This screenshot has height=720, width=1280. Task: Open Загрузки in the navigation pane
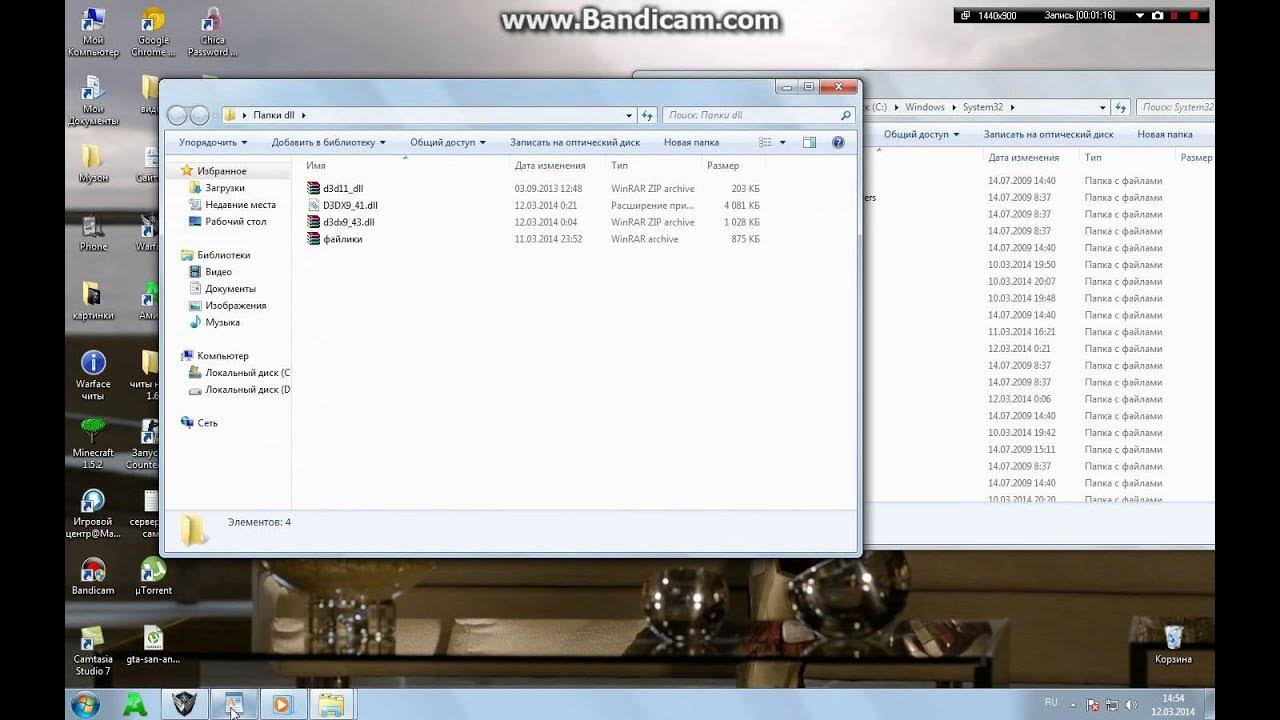tap(224, 188)
